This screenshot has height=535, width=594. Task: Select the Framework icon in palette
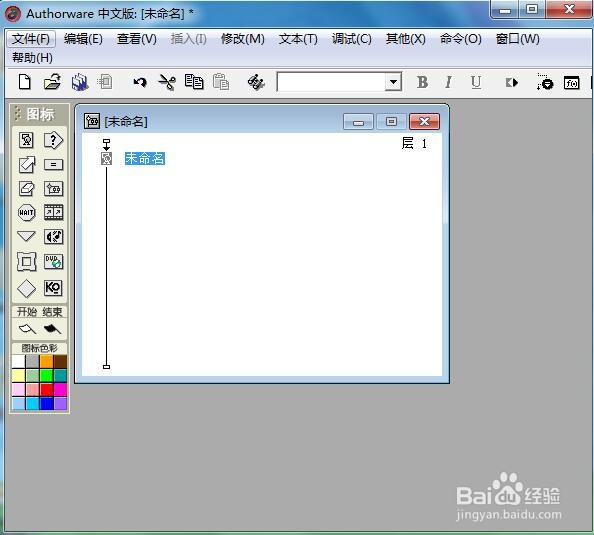pos(27,261)
